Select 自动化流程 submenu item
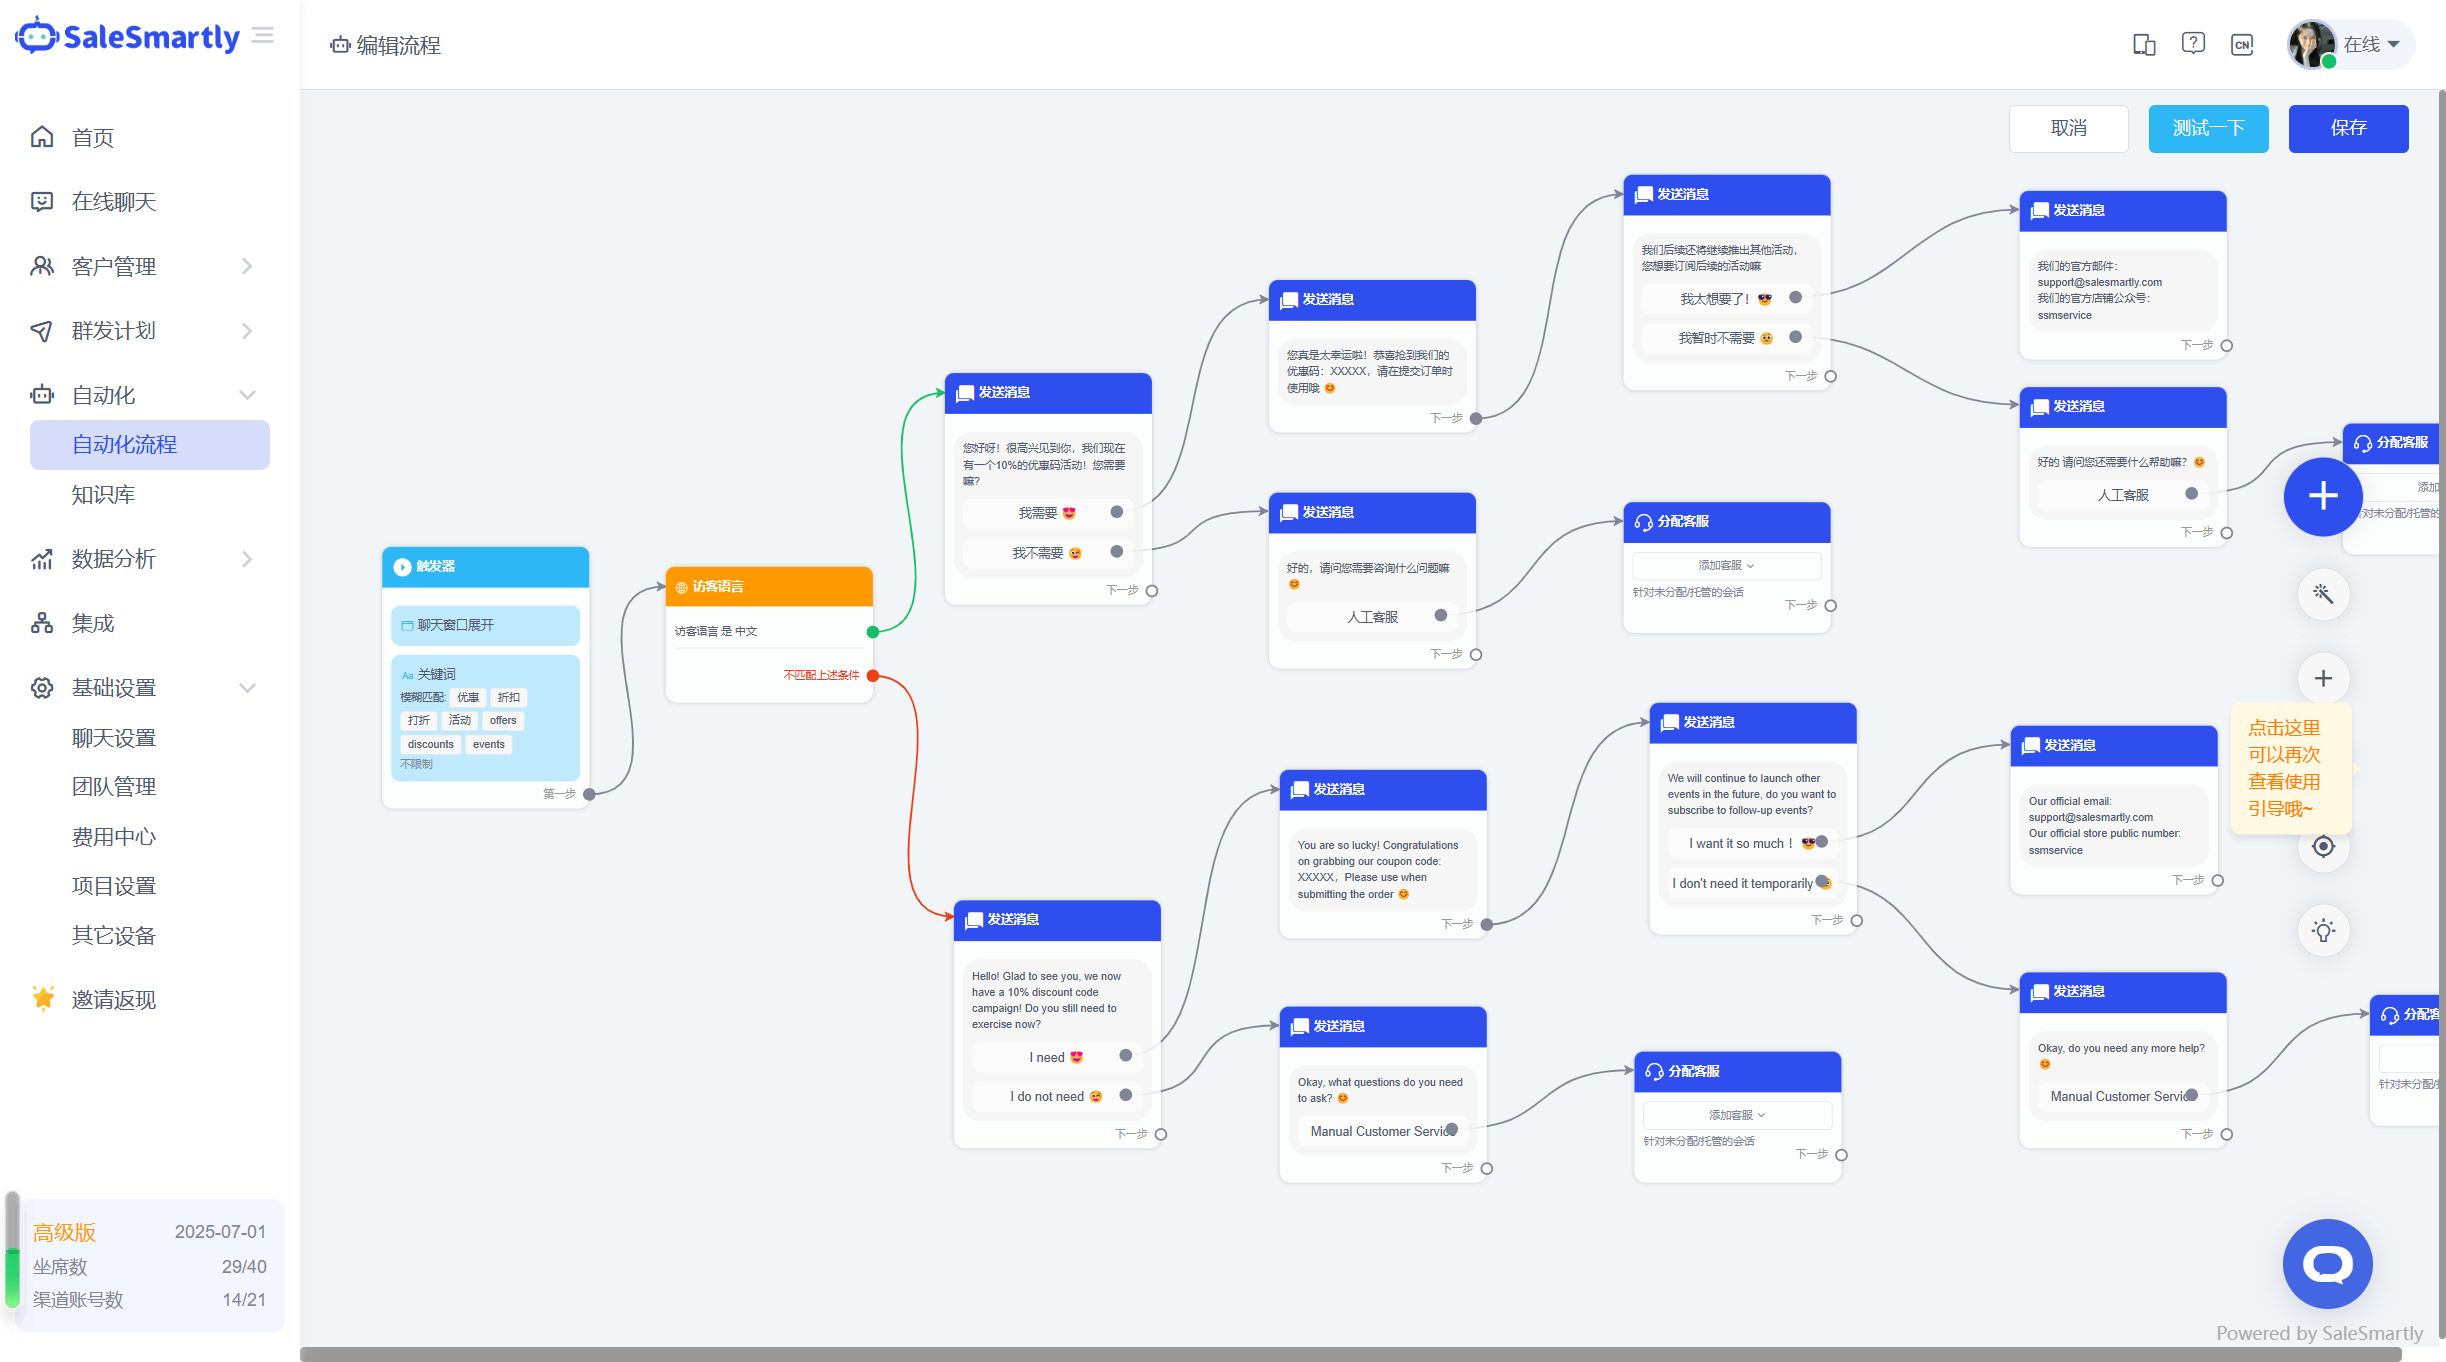2446x1362 pixels. [150, 444]
